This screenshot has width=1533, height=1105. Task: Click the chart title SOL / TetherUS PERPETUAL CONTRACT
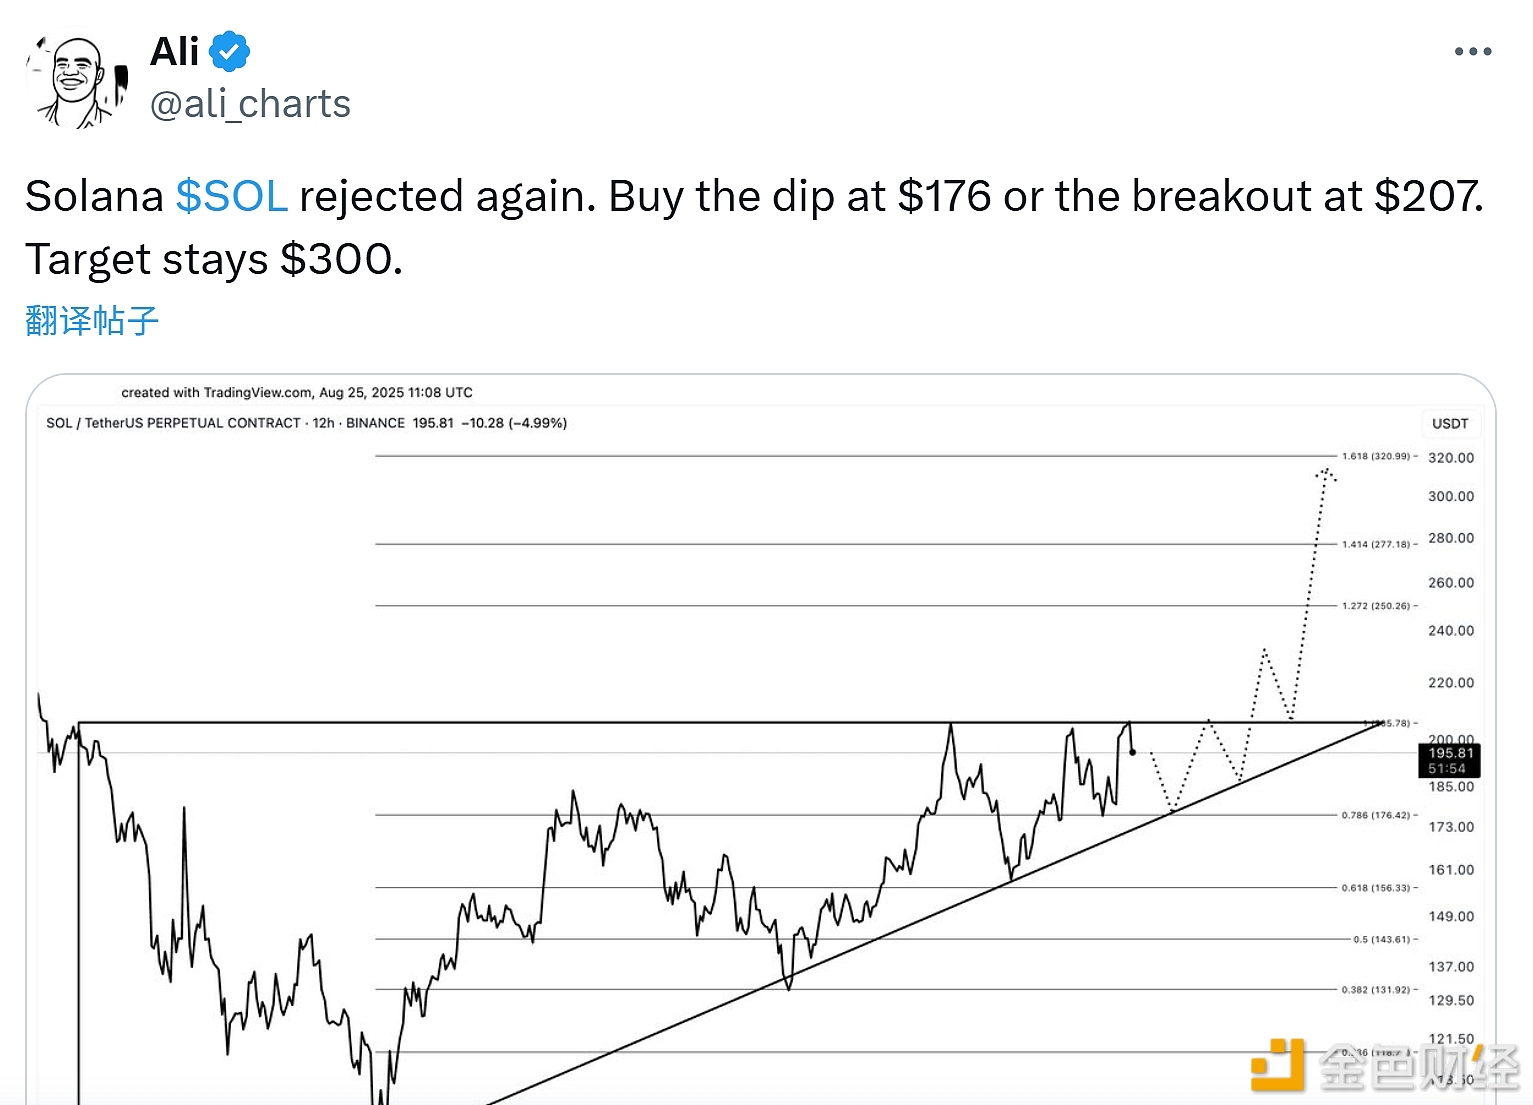[x=173, y=423]
